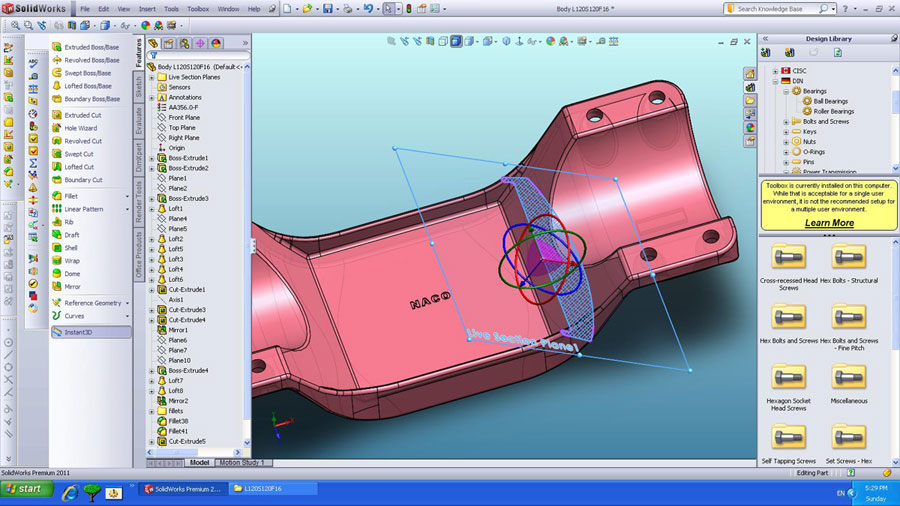Image resolution: width=900 pixels, height=506 pixels.
Task: Open the Reference Geometry dropdown arrow
Action: click(x=127, y=303)
